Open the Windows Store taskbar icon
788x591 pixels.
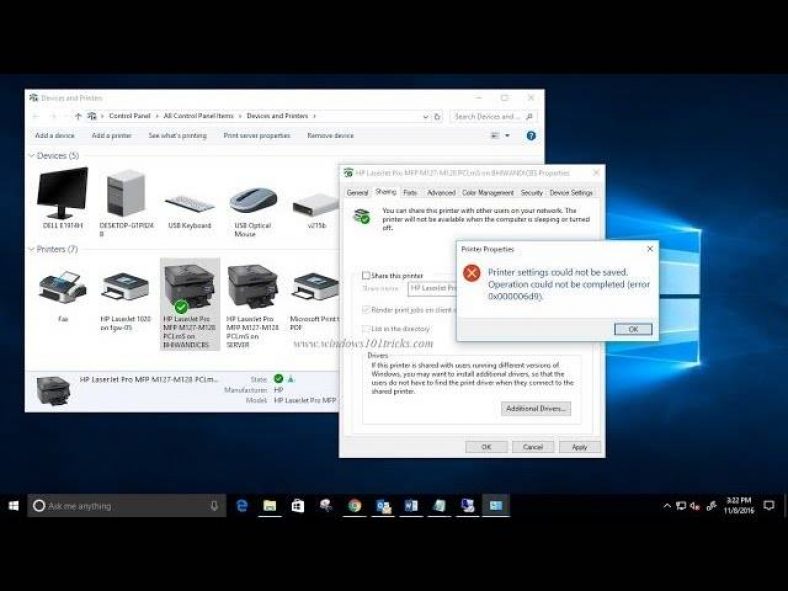click(298, 506)
